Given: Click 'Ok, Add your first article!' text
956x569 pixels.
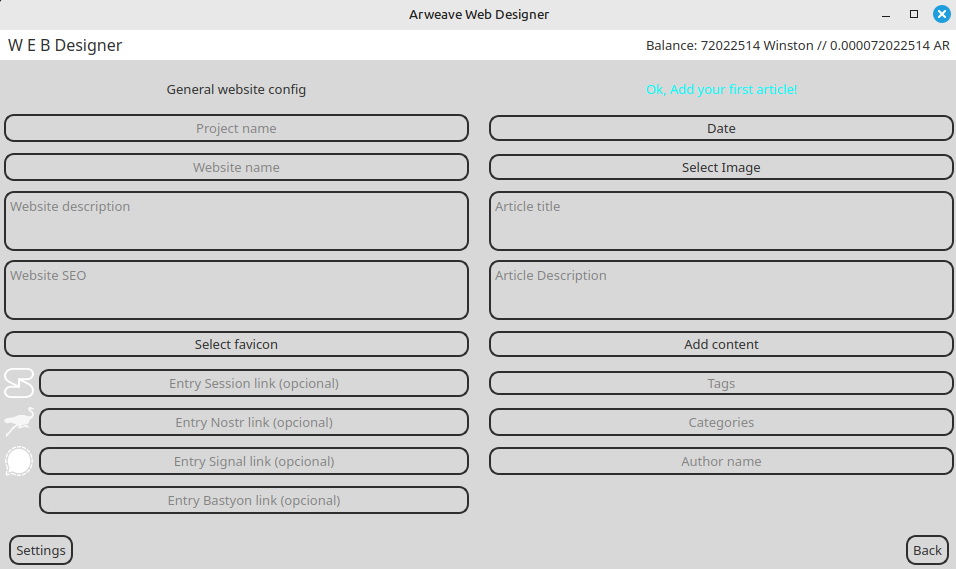Looking at the screenshot, I should [x=721, y=90].
